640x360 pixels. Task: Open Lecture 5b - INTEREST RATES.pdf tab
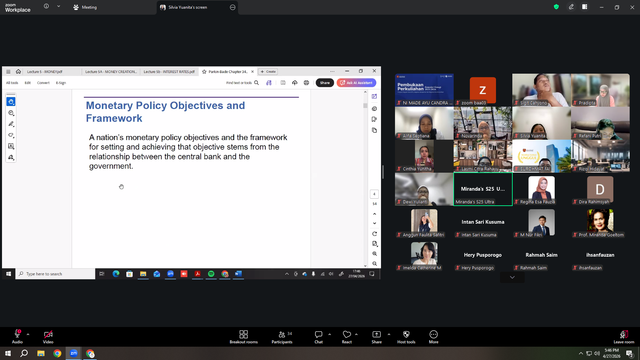pos(169,71)
